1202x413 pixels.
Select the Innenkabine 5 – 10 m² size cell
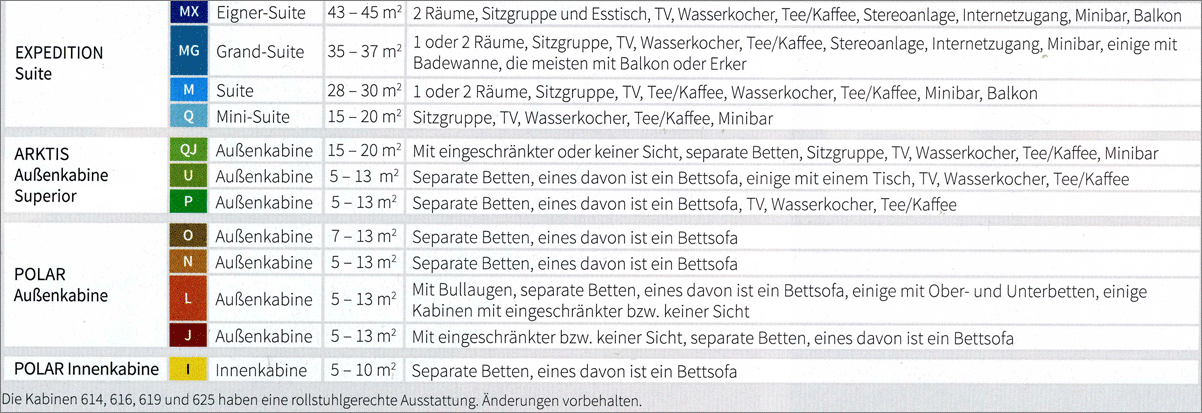(364, 371)
